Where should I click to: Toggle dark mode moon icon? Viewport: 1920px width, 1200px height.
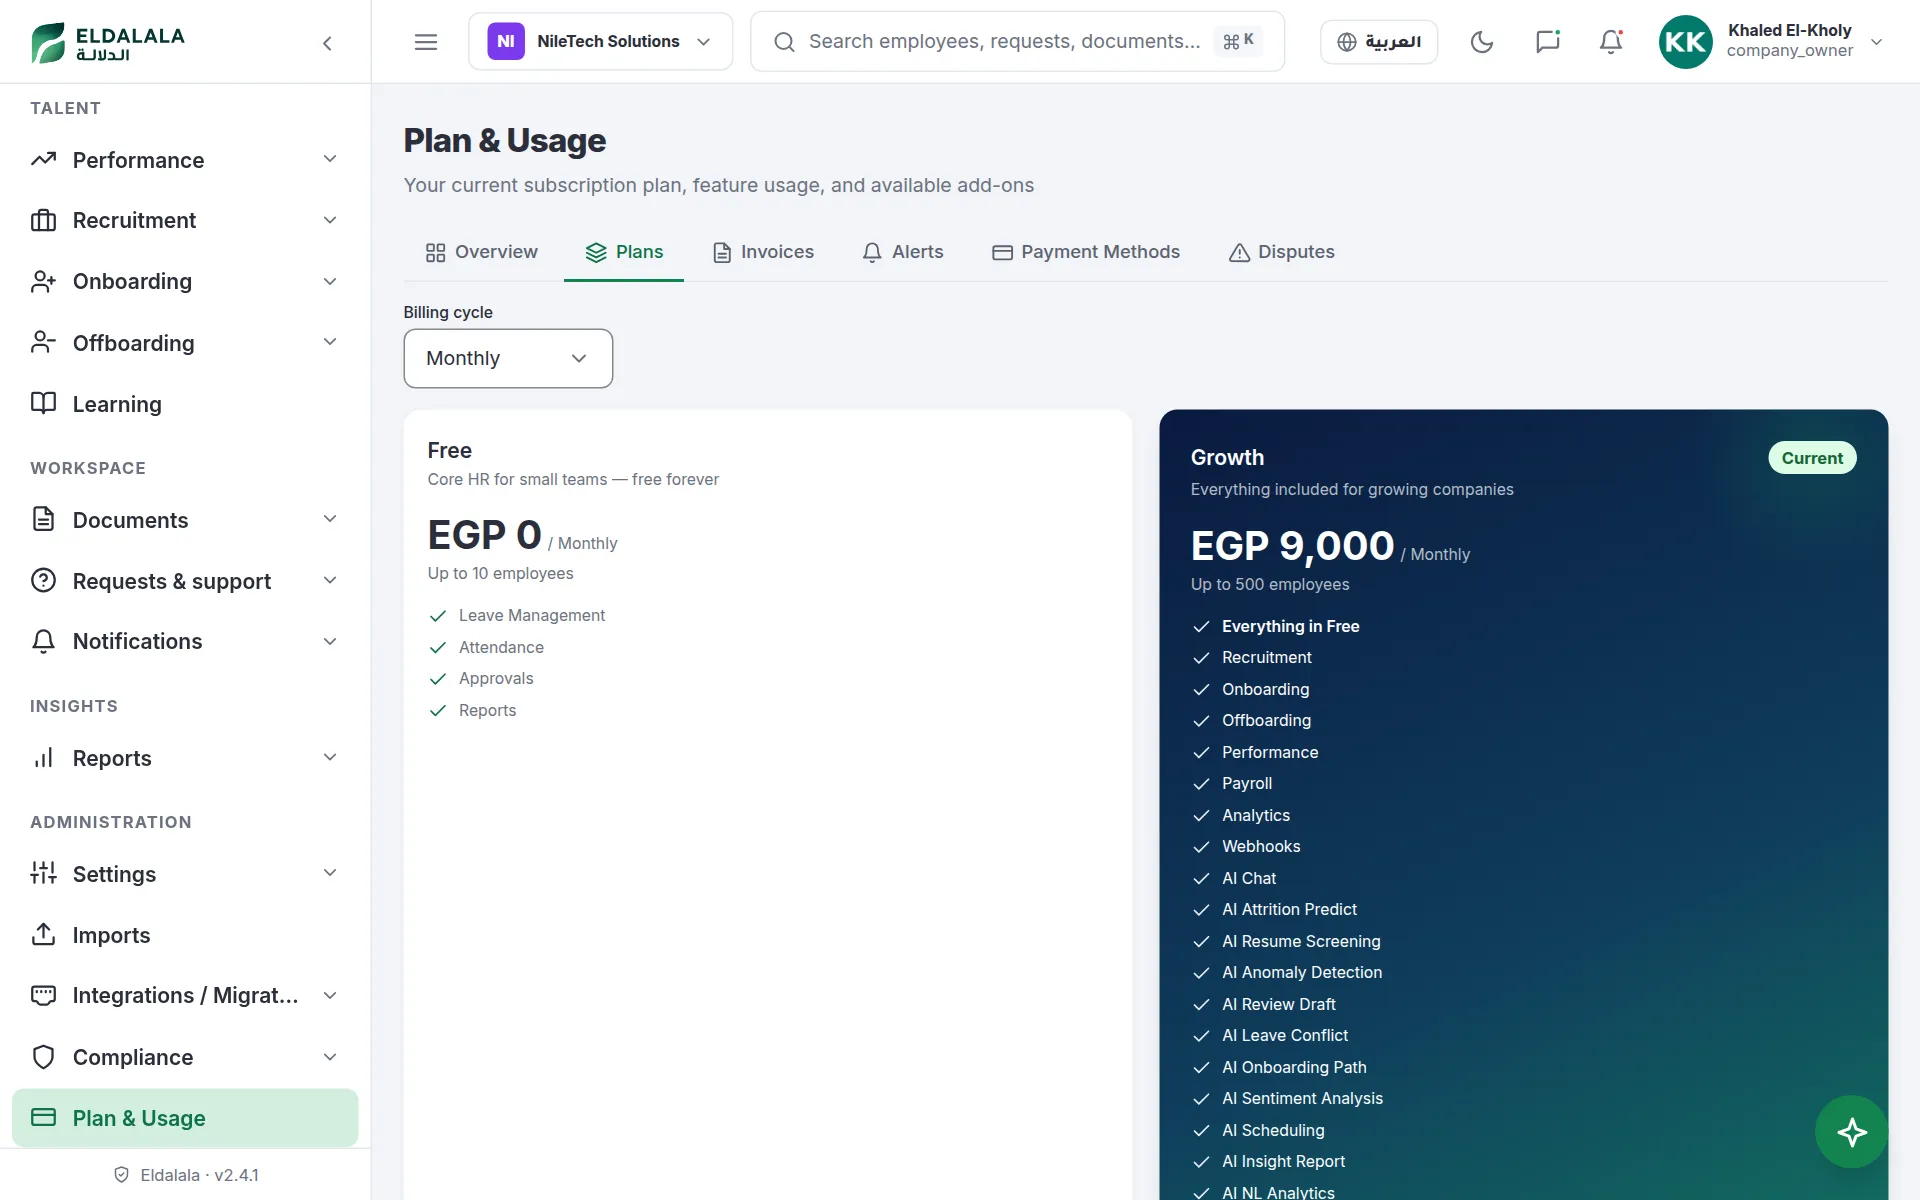pyautogui.click(x=1482, y=42)
